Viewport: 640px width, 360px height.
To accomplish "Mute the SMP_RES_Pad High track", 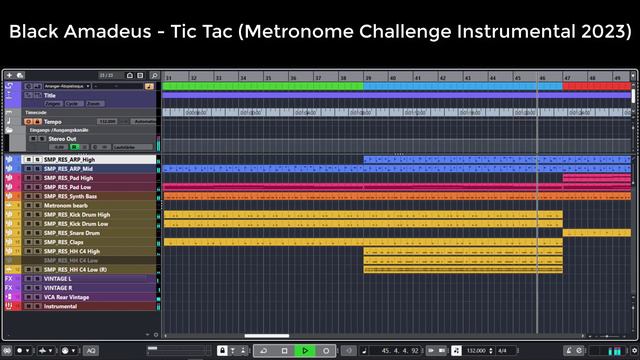I will pos(29,178).
